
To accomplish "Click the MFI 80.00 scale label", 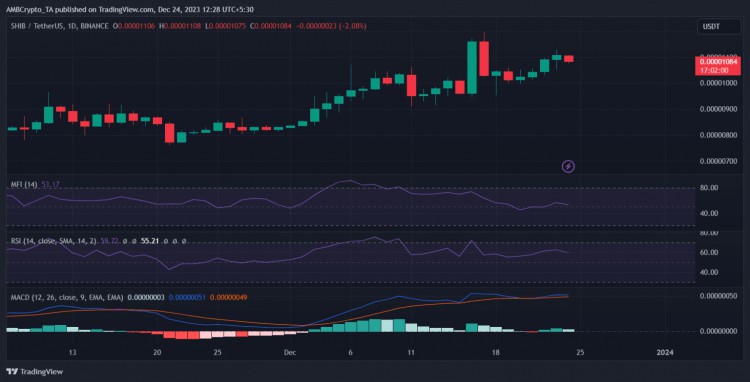I will (709, 188).
